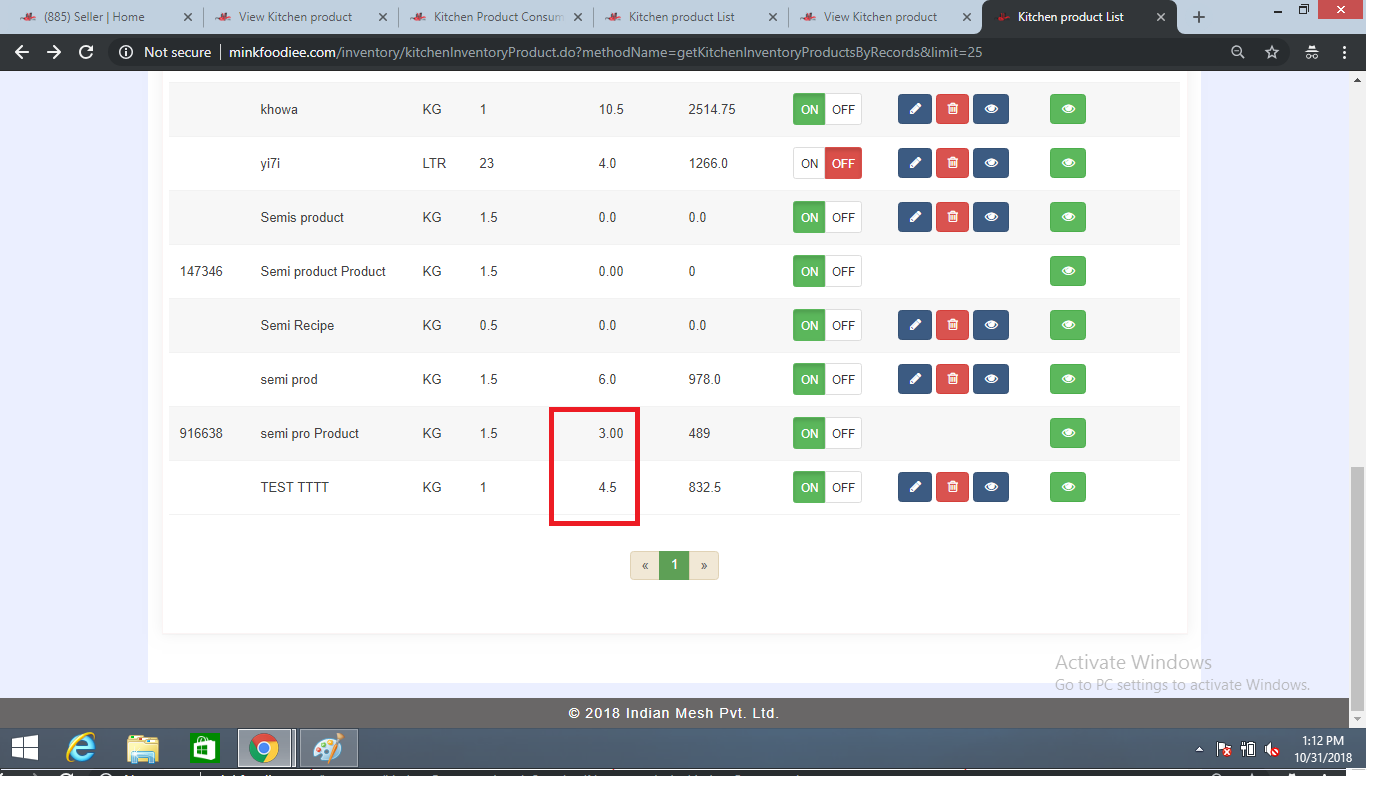Select page 1 in pagination
This screenshot has width=1380, height=796.
tap(674, 565)
